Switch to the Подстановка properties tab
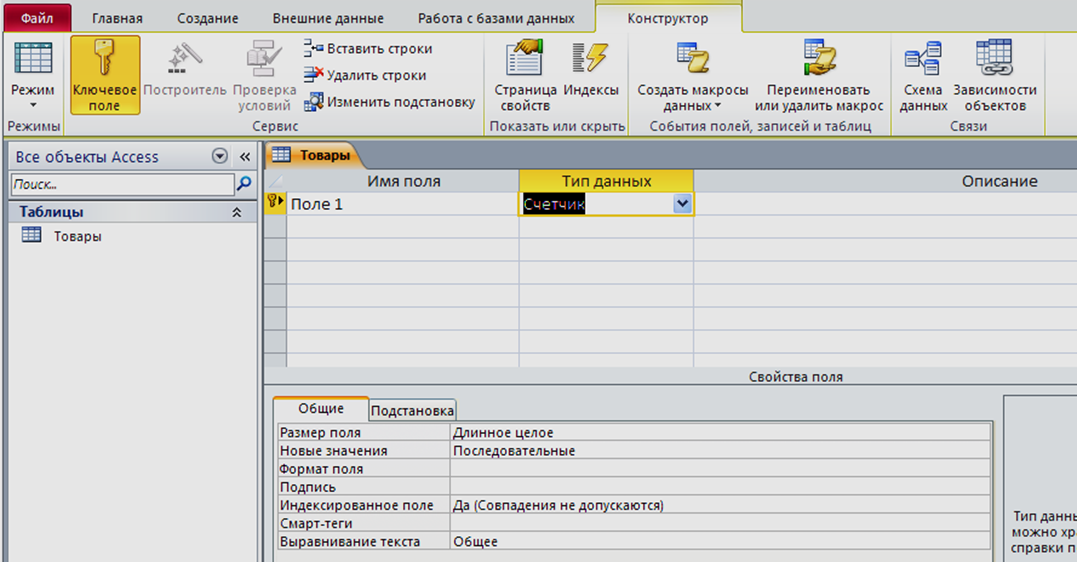The image size is (1077, 562). coord(412,411)
